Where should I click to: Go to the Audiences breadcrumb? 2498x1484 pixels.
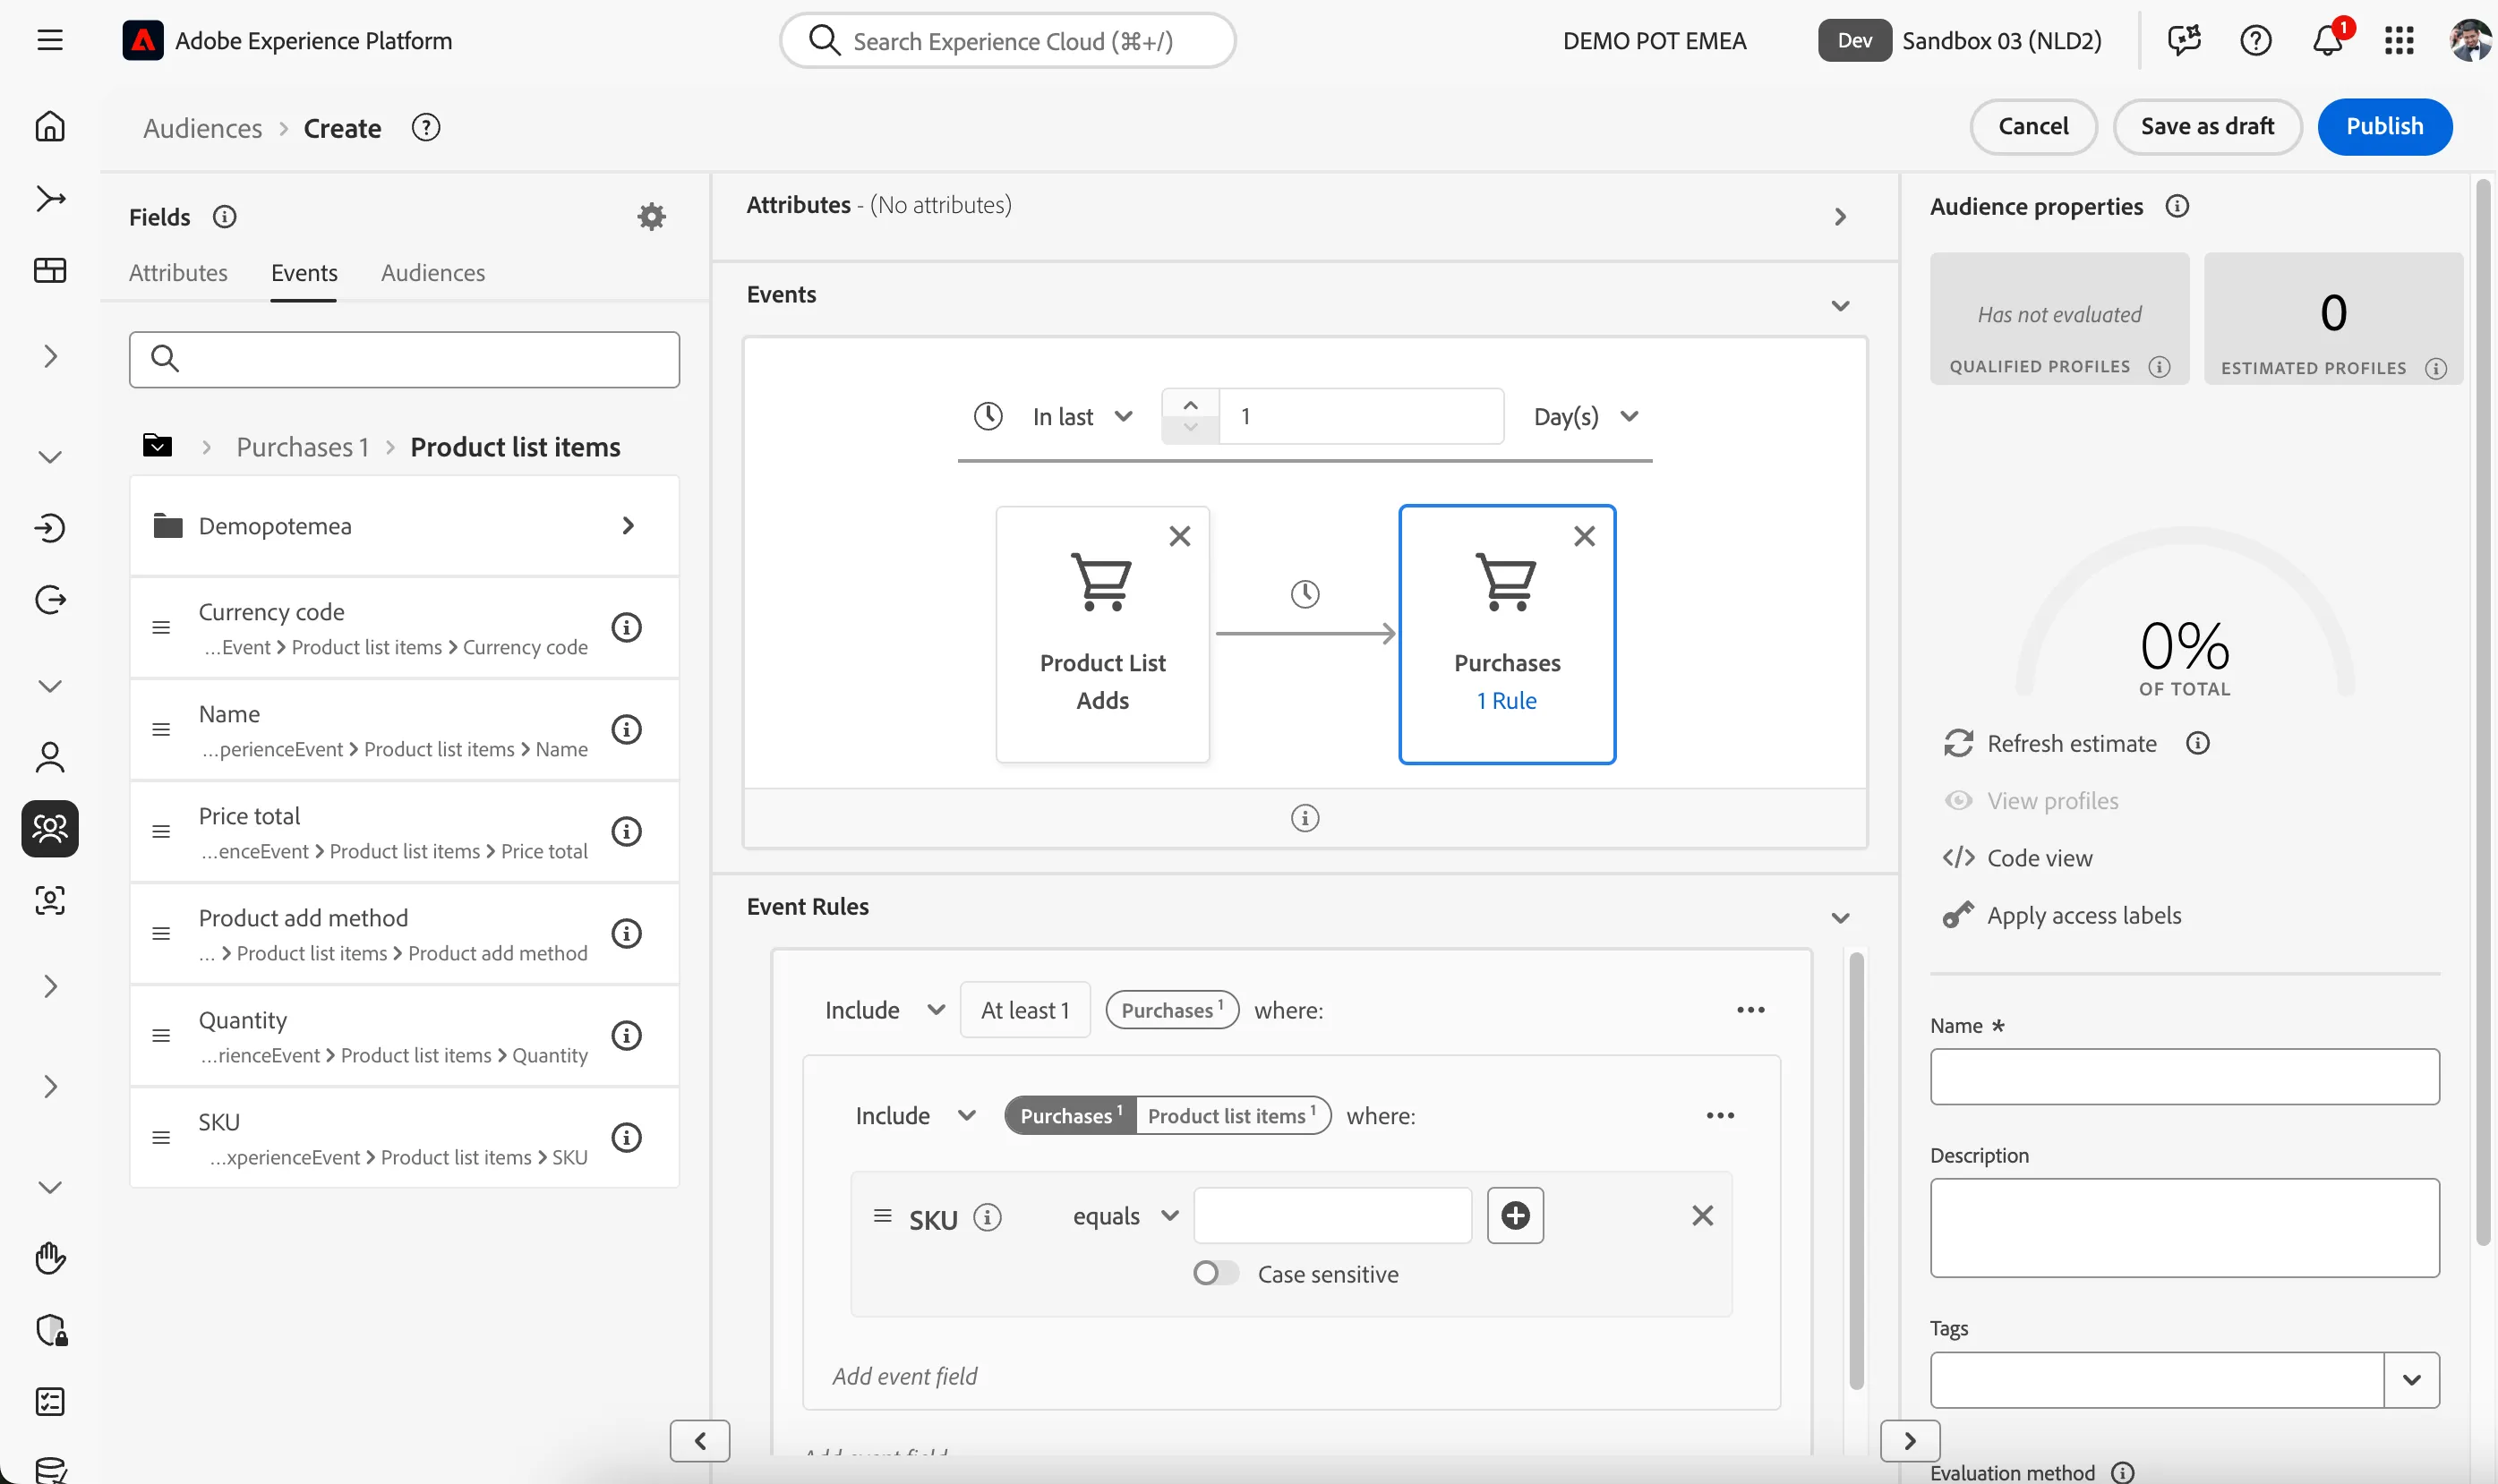203,128
